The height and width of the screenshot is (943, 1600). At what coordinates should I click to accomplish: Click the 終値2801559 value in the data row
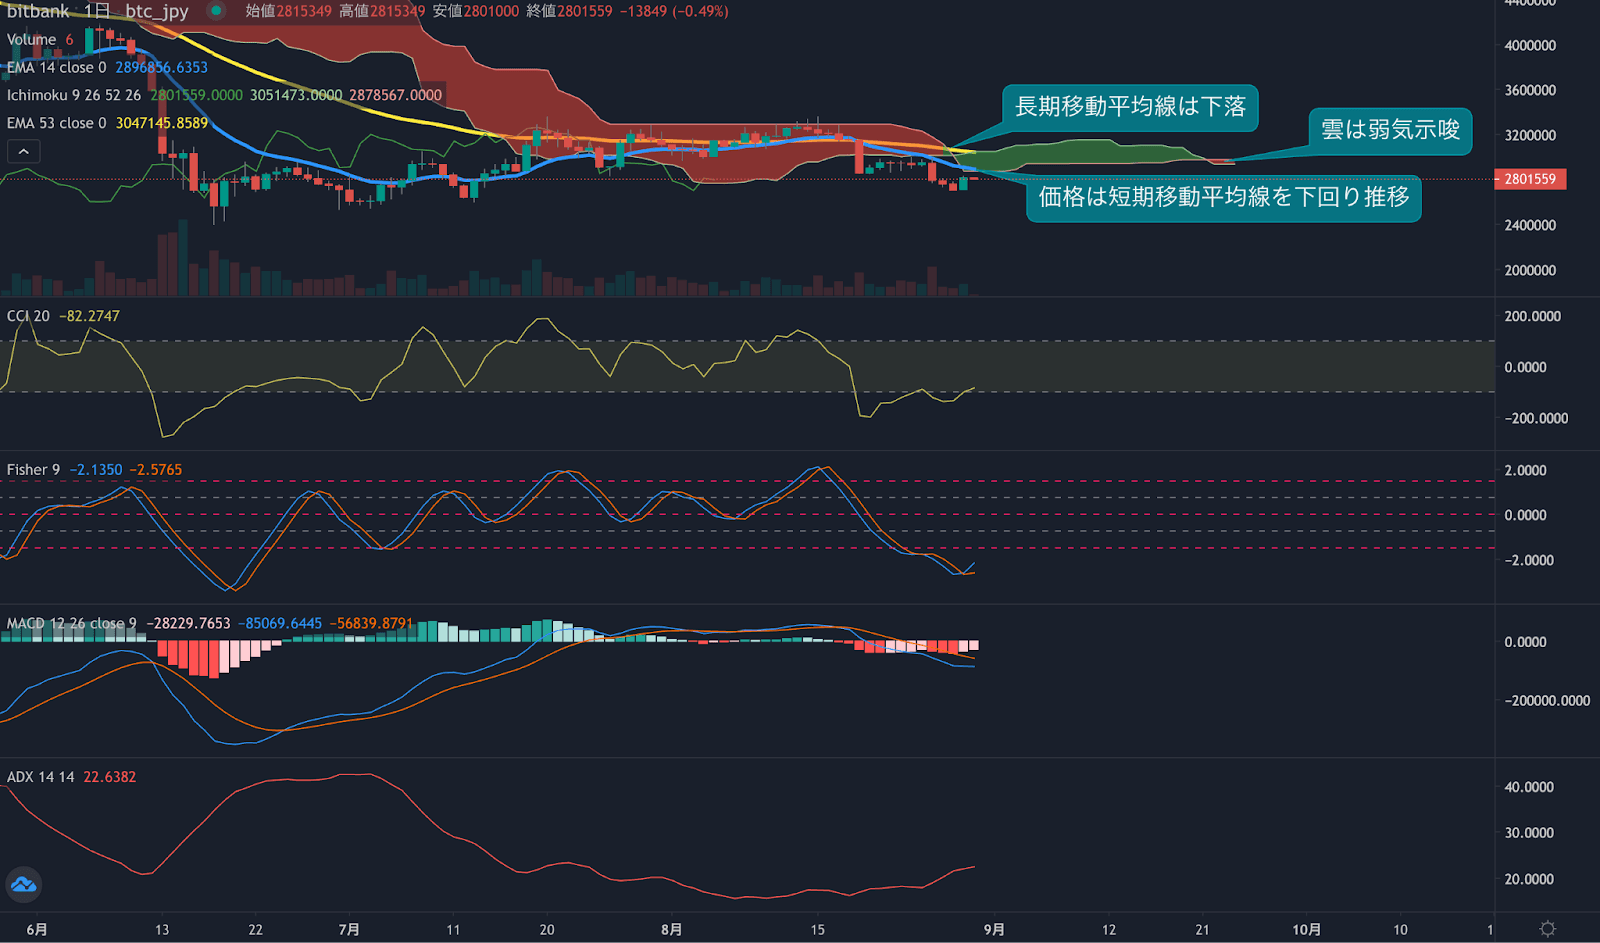click(571, 11)
